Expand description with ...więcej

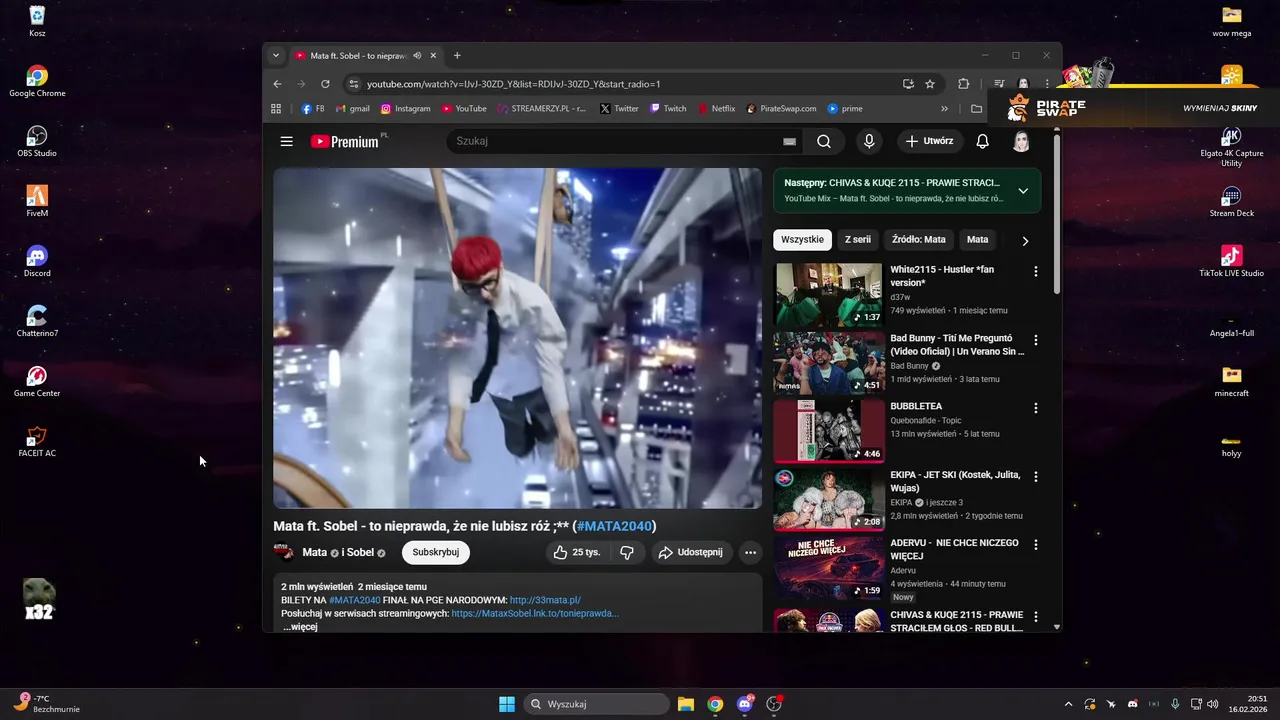tap(300, 627)
